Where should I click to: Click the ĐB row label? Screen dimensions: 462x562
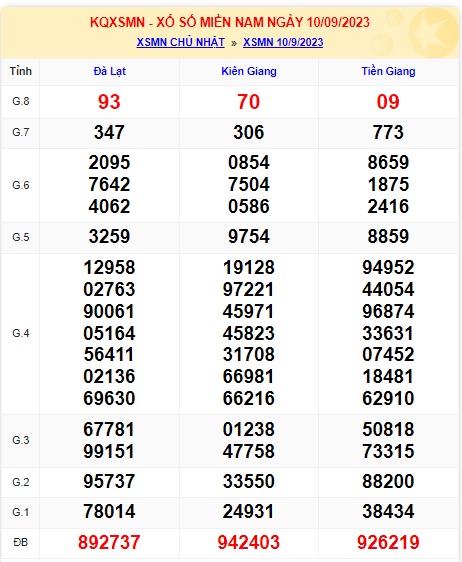tap(21, 542)
